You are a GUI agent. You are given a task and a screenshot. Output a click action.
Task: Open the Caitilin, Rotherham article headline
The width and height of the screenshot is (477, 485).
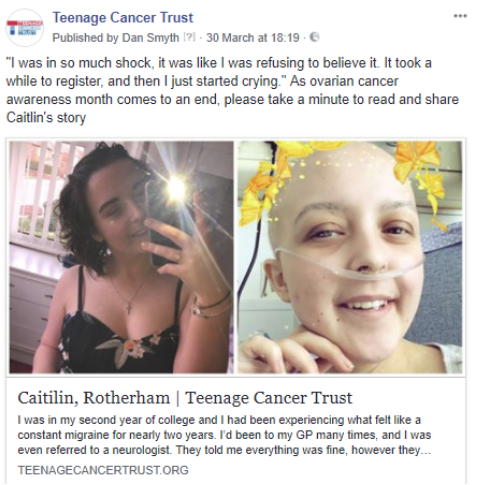pyautogui.click(x=185, y=398)
